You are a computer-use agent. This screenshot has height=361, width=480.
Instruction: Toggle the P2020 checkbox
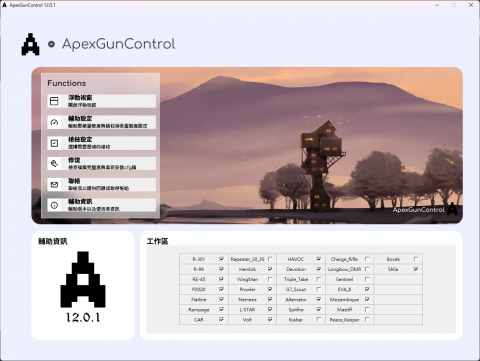(x=221, y=289)
